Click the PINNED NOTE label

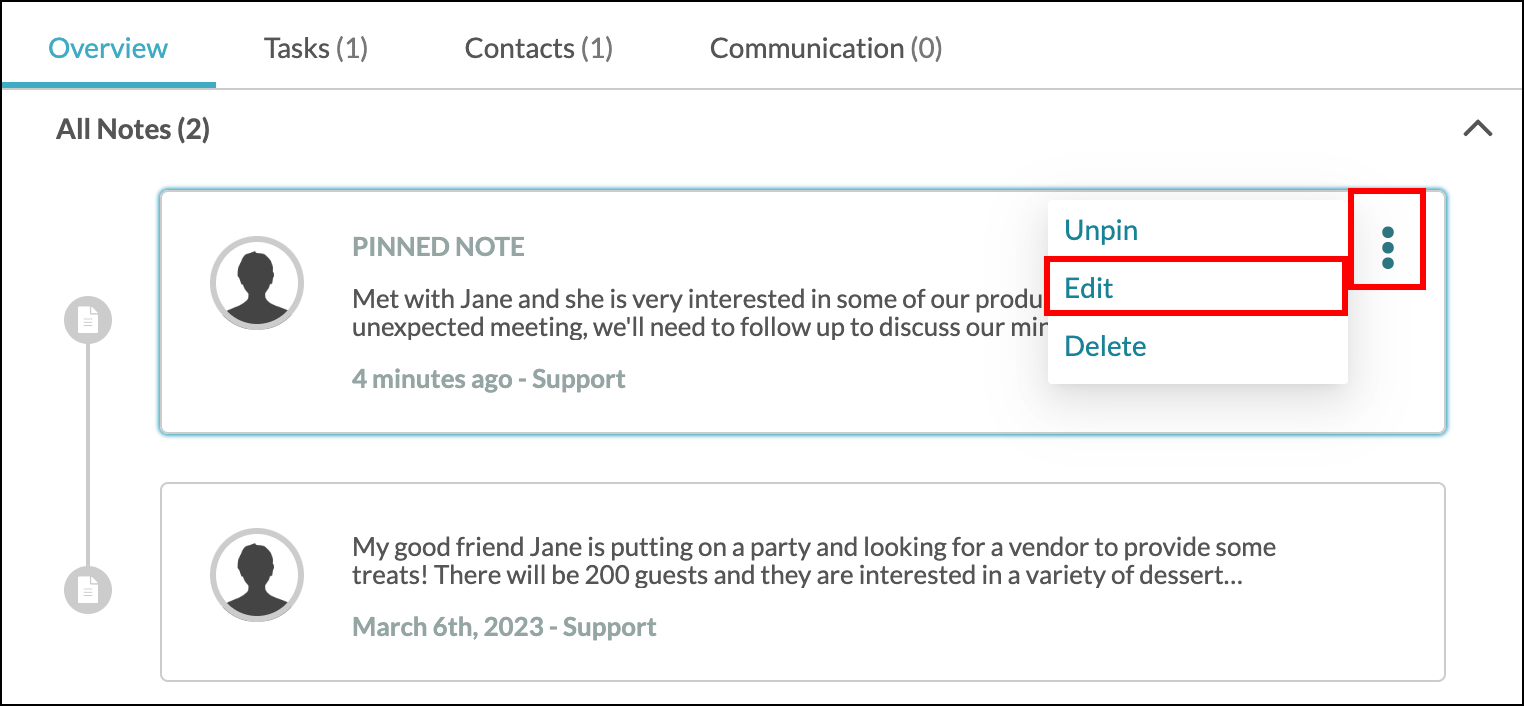(438, 247)
